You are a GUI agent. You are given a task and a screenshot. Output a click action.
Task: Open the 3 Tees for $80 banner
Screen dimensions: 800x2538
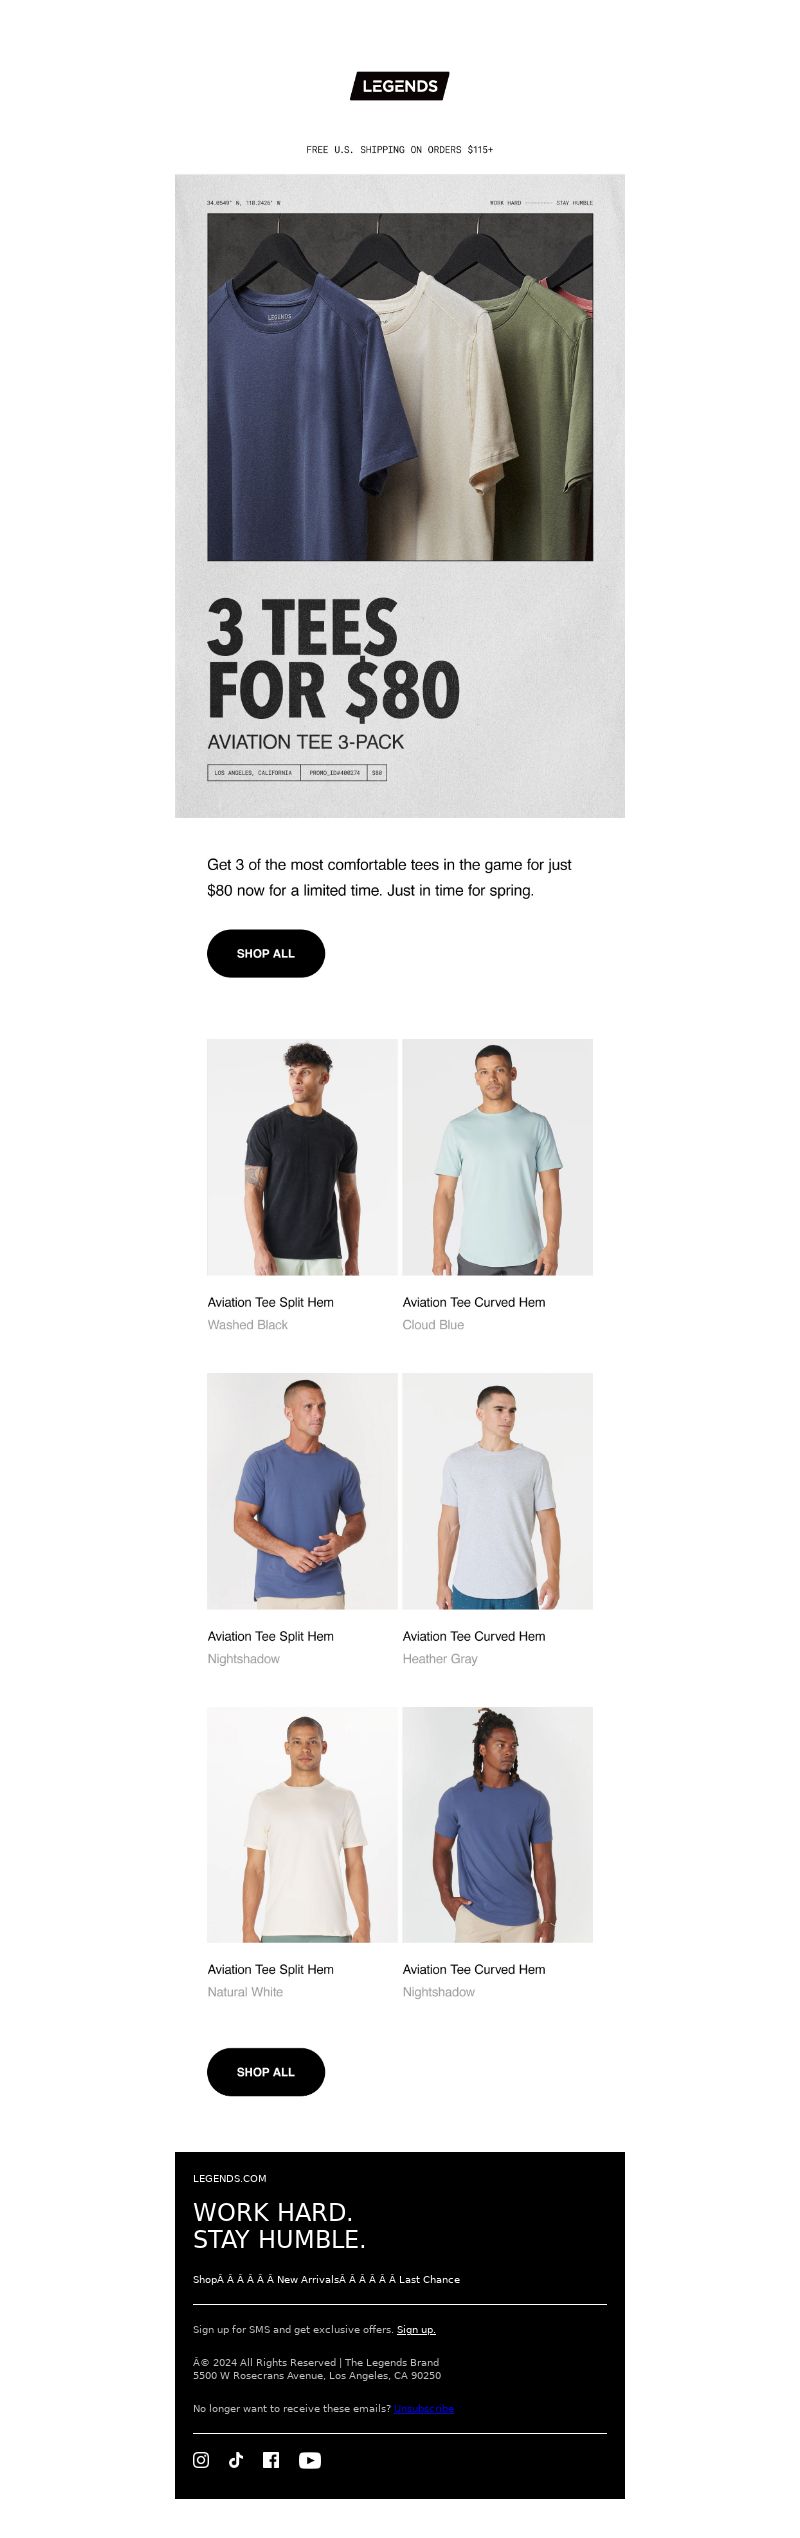pos(400,496)
